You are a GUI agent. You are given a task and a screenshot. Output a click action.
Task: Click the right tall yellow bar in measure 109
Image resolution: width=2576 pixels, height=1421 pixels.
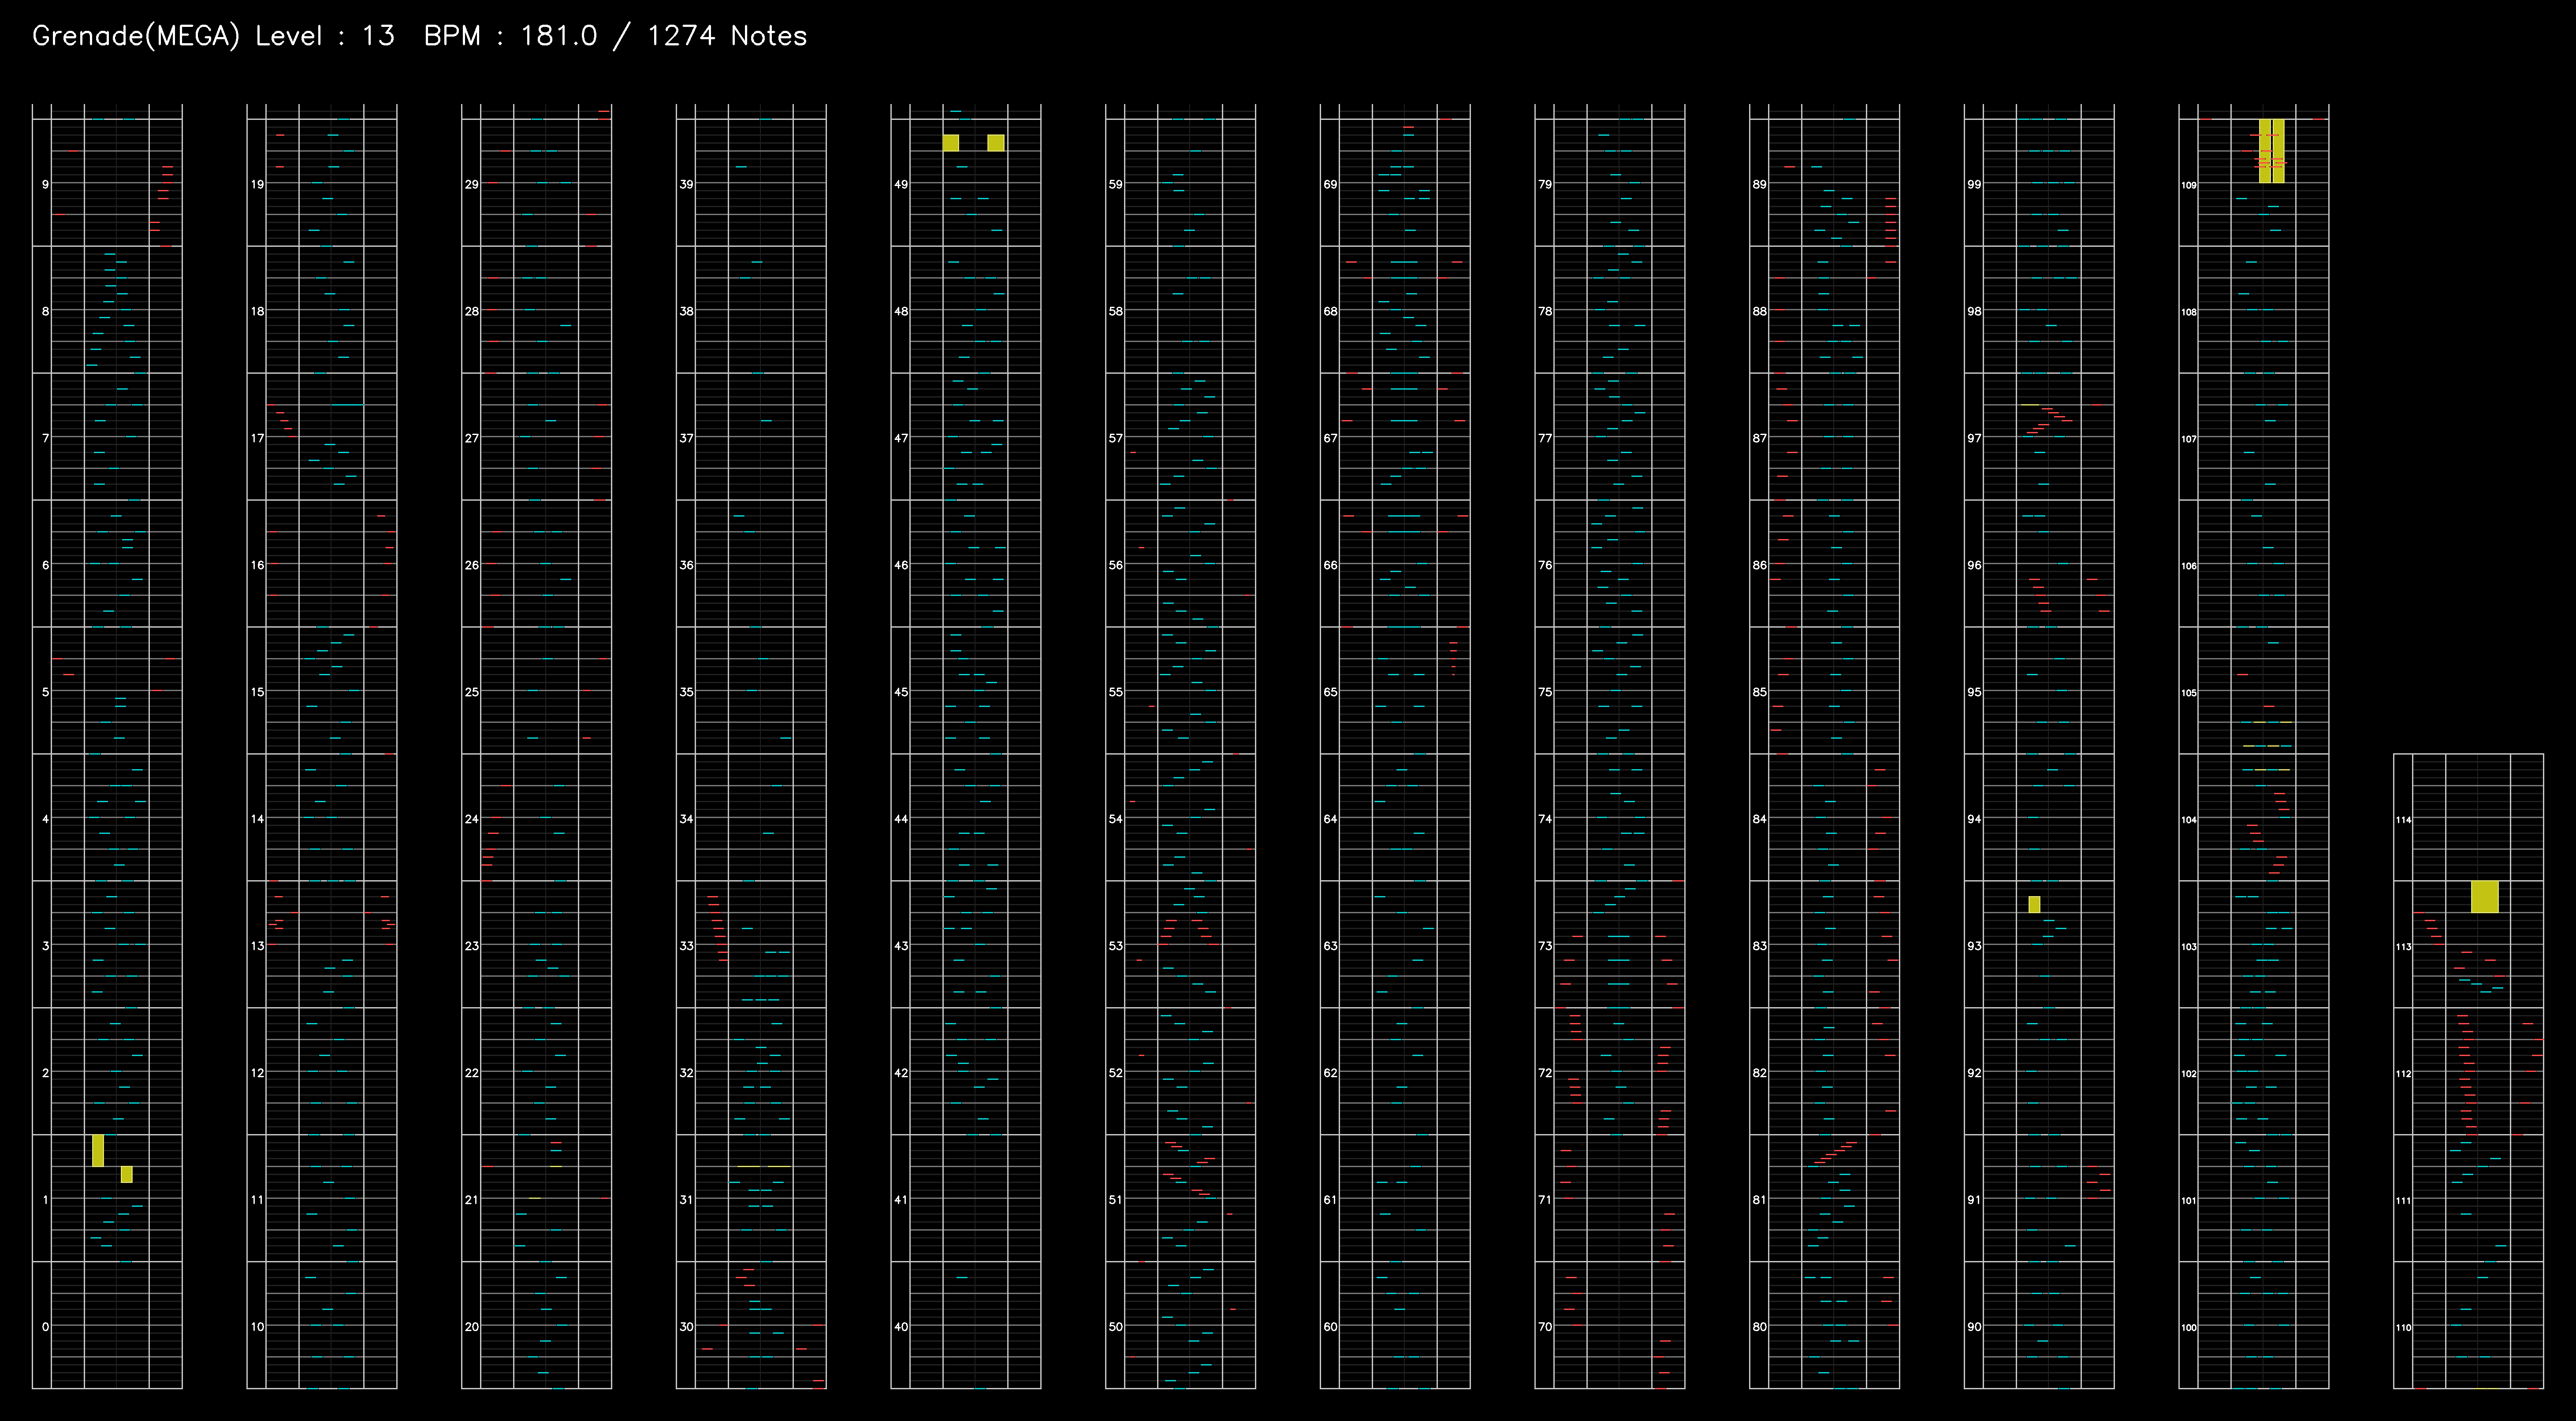click(x=2278, y=151)
